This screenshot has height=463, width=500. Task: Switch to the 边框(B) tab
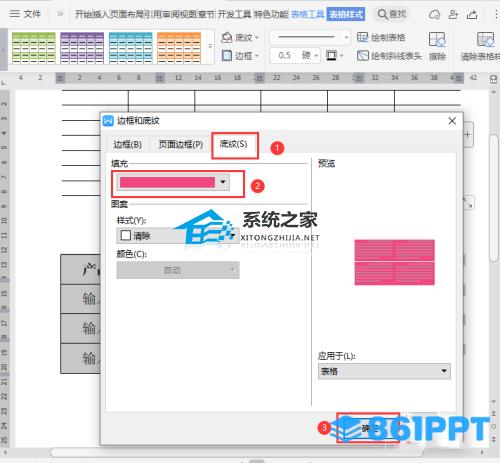click(128, 144)
